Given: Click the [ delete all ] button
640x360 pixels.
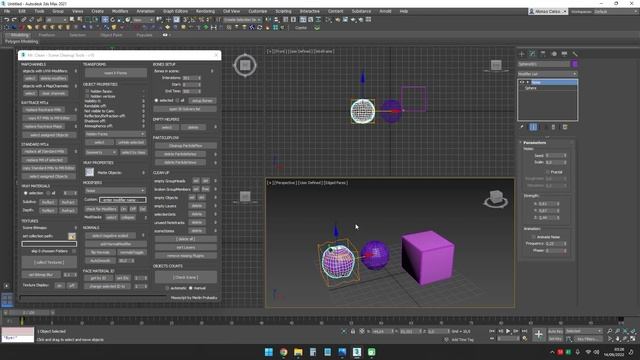Looking at the screenshot, I should pos(186,239).
